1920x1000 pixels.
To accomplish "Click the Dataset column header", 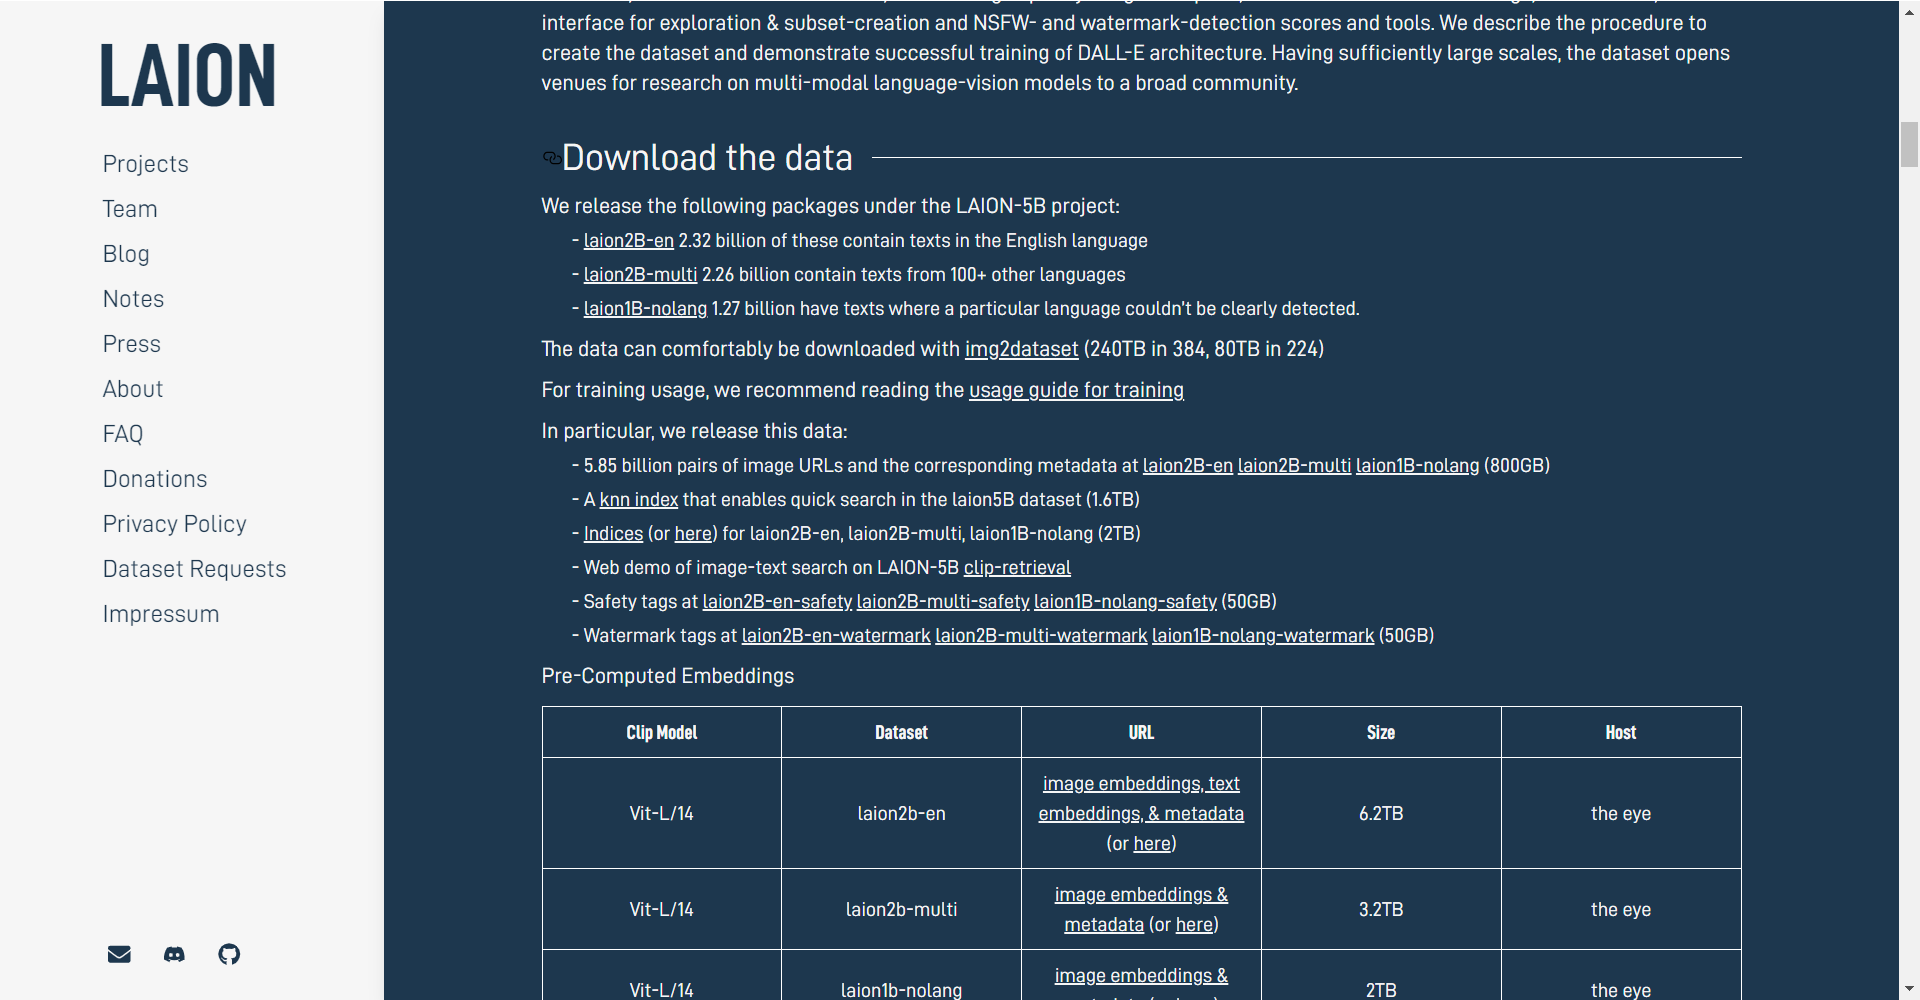I will pyautogui.click(x=901, y=733).
